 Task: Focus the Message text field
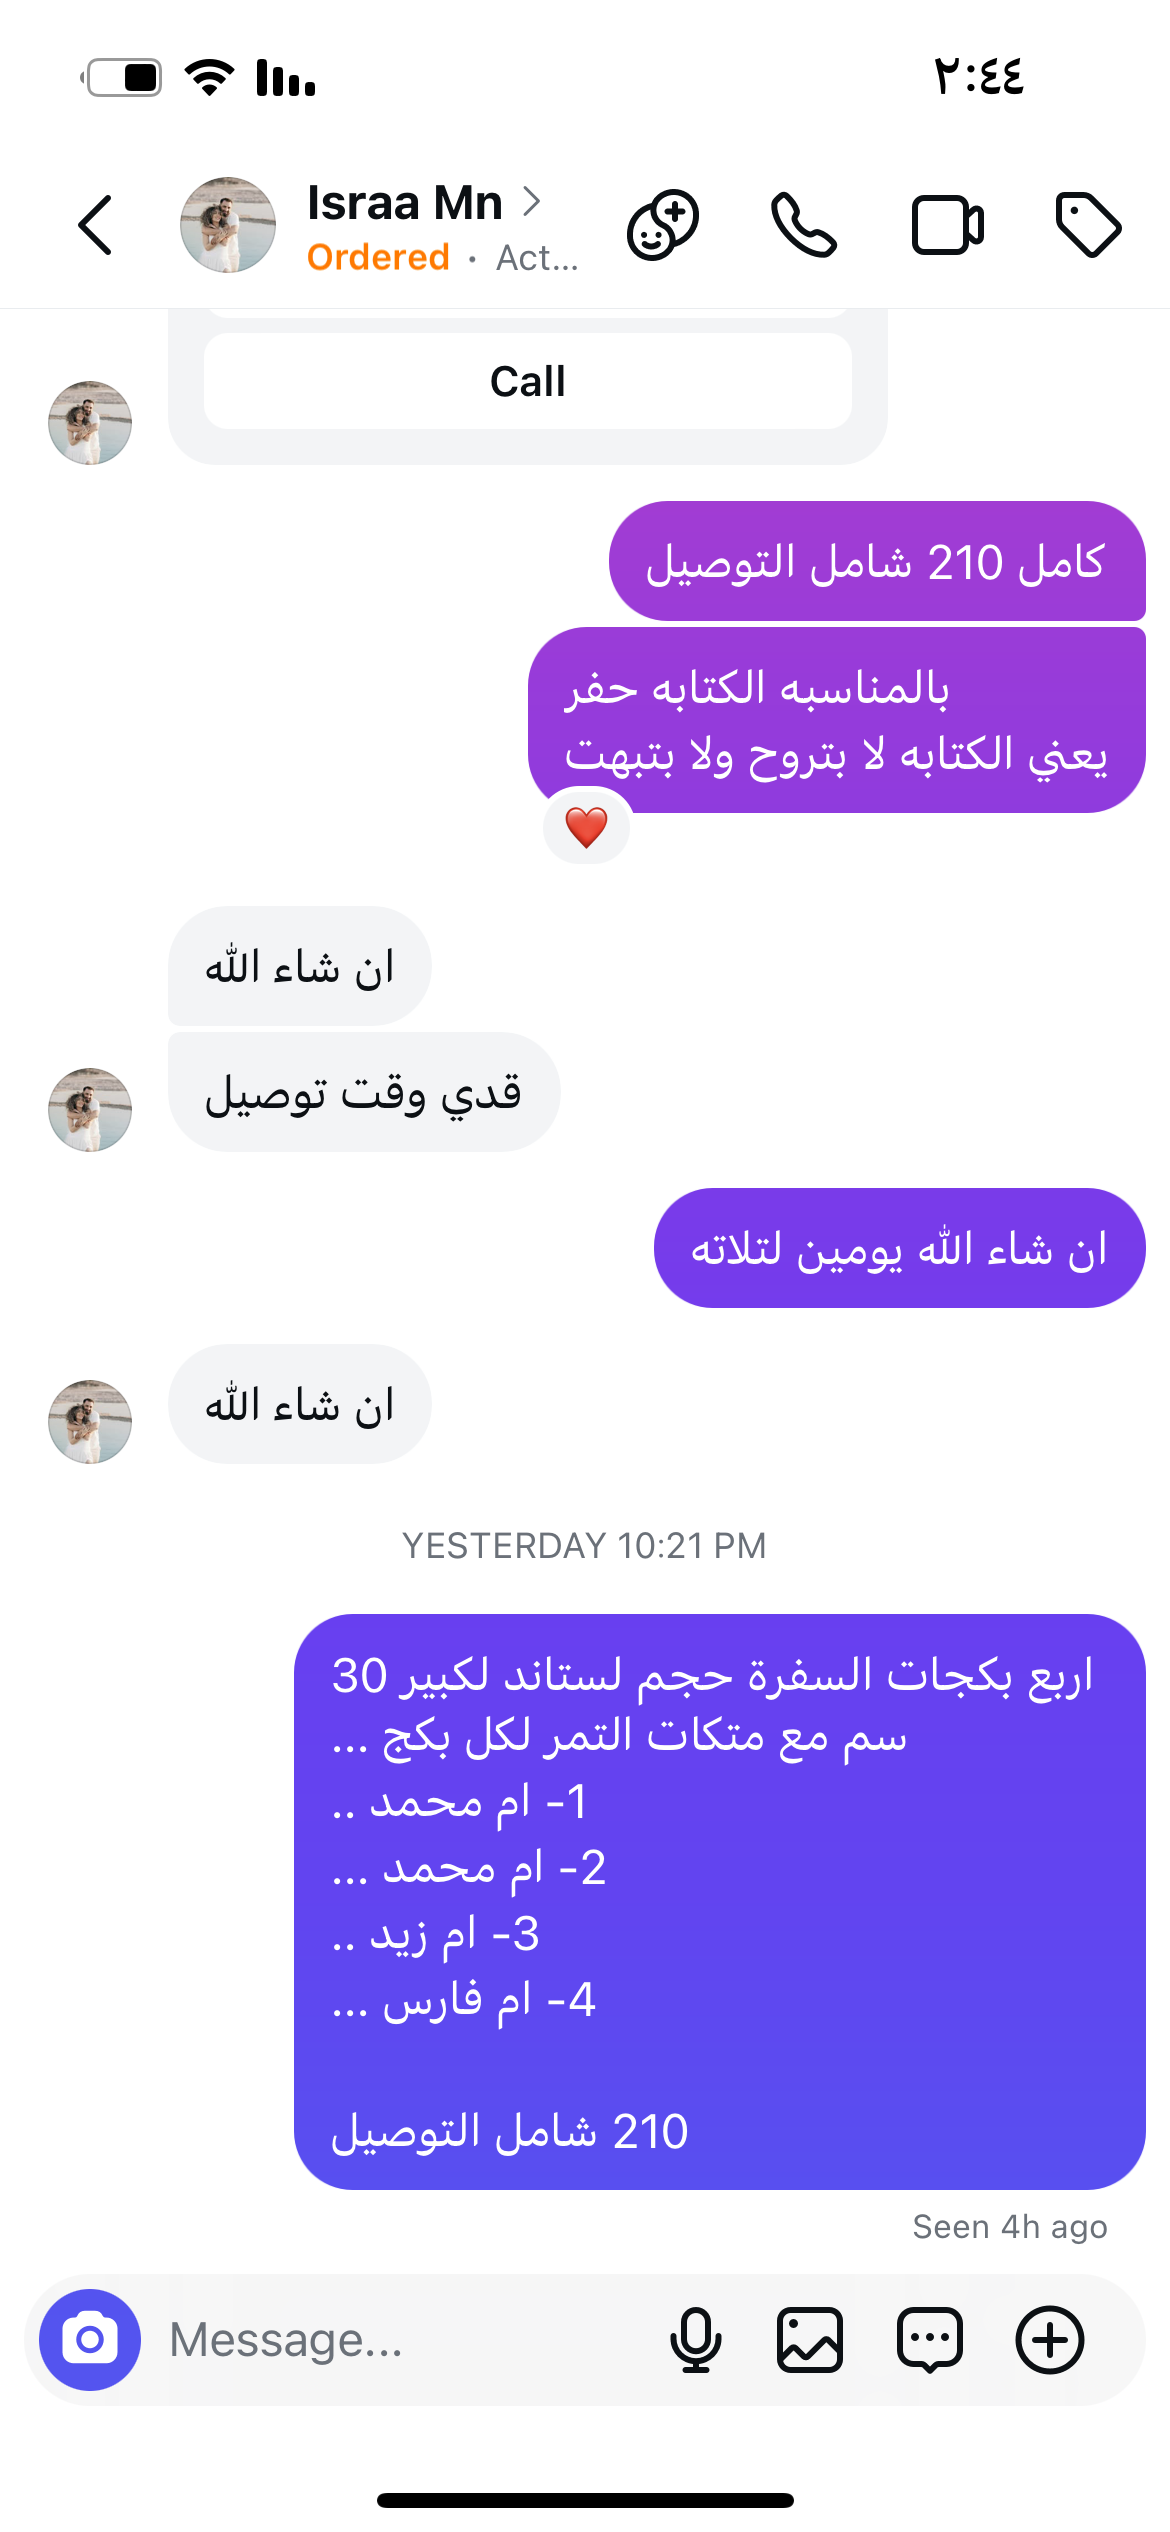(400, 2340)
